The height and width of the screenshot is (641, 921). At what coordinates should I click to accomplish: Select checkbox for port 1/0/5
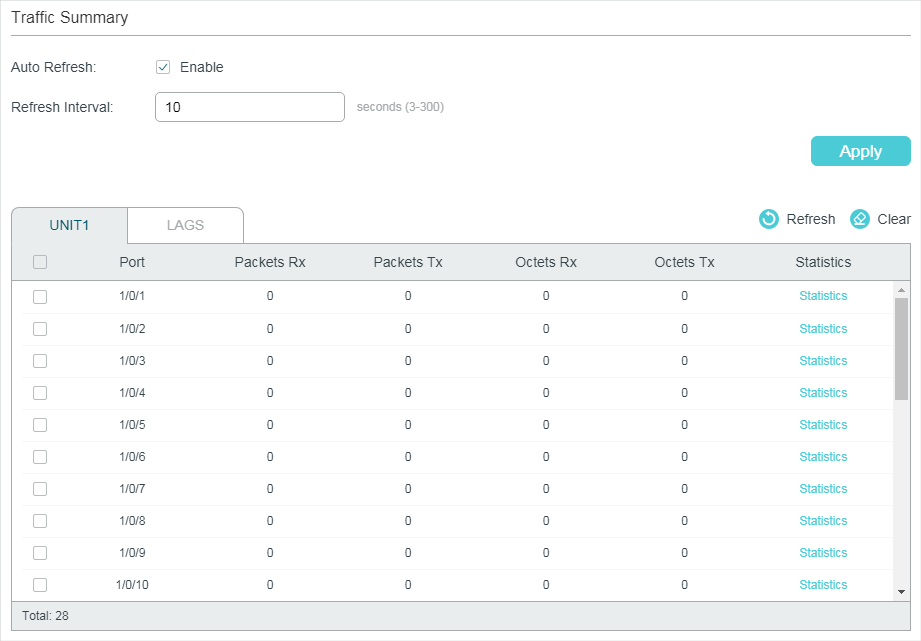click(40, 425)
